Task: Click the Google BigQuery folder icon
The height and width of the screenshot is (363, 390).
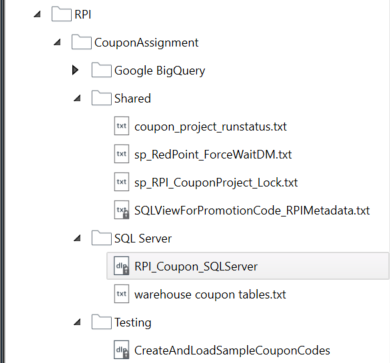Action: [x=101, y=71]
